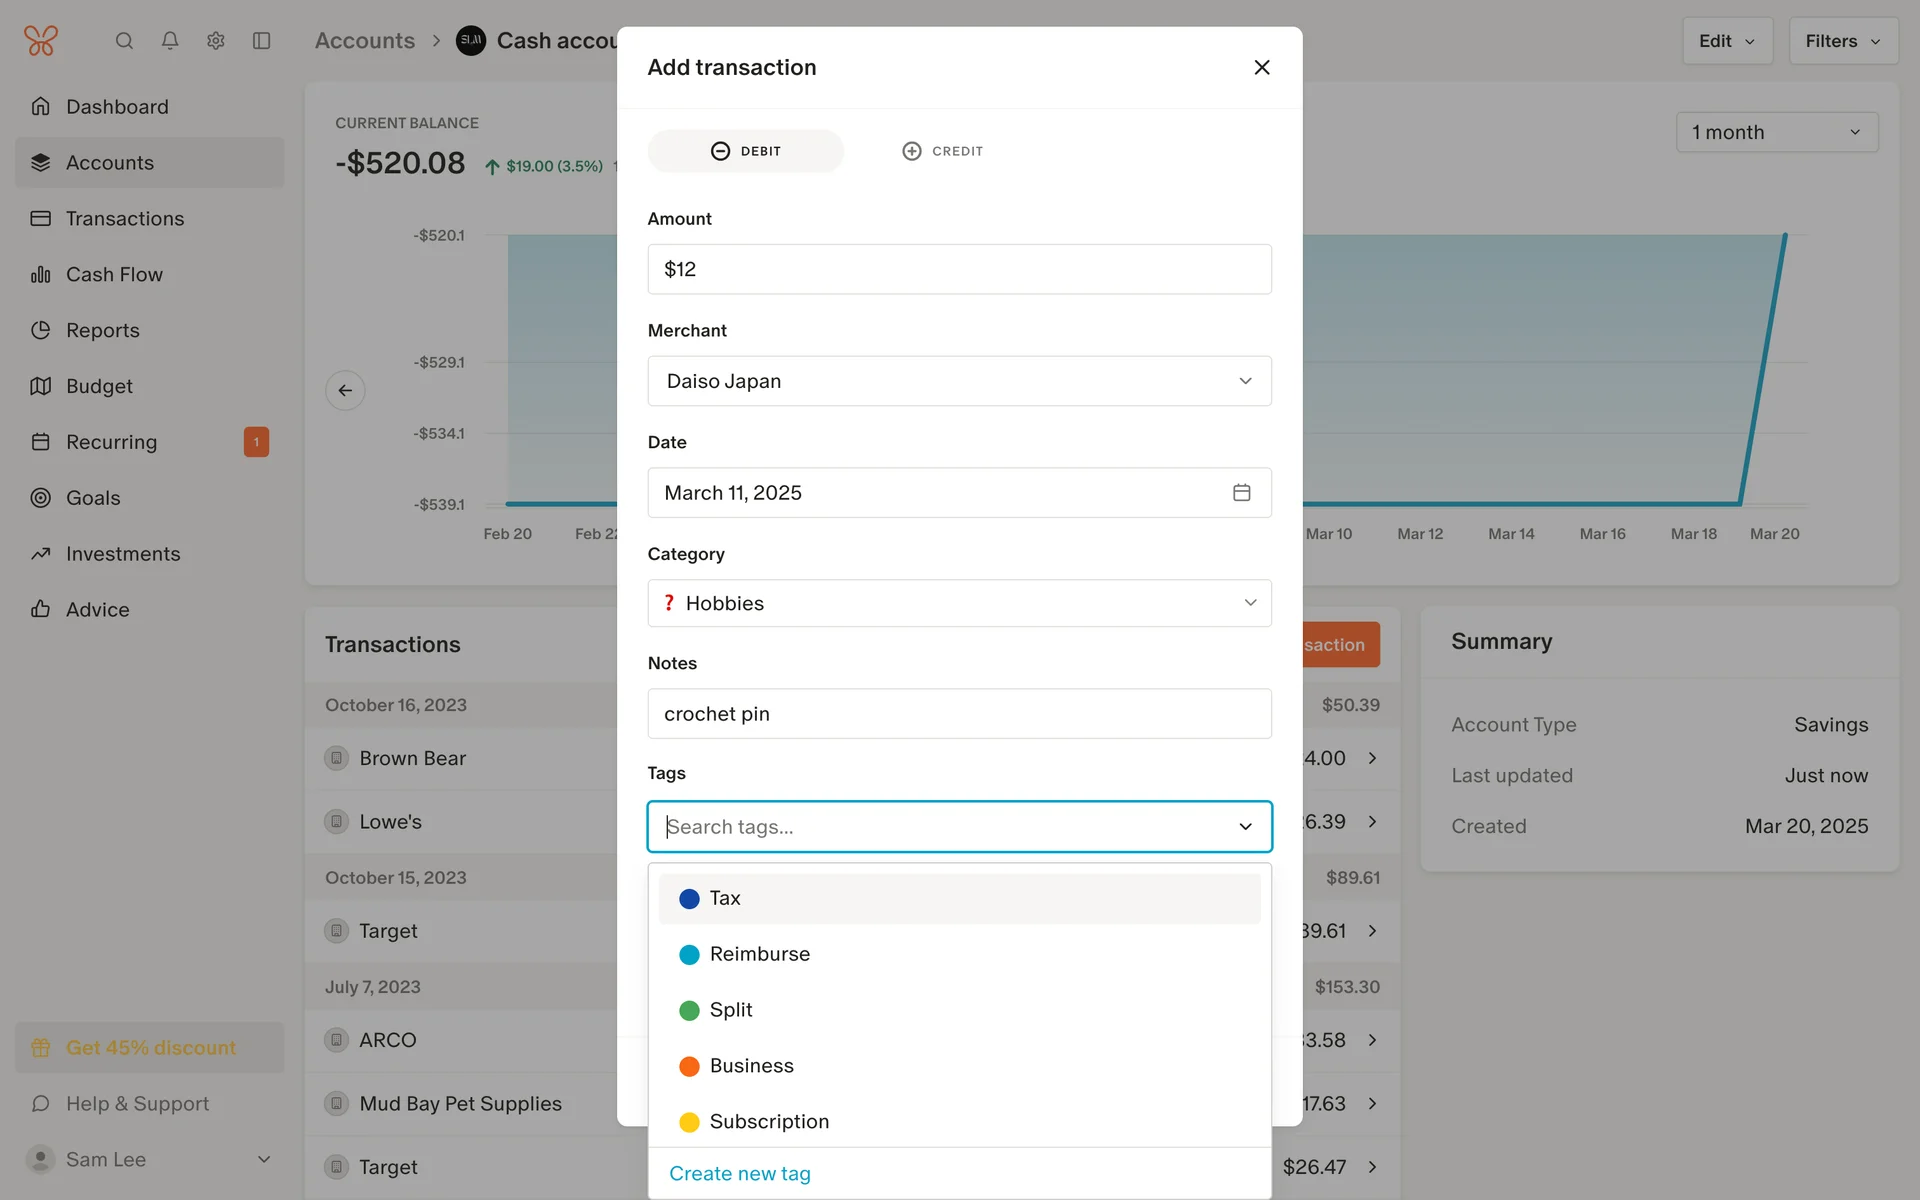1920x1200 pixels.
Task: Open notifications bell icon
Action: point(170,41)
